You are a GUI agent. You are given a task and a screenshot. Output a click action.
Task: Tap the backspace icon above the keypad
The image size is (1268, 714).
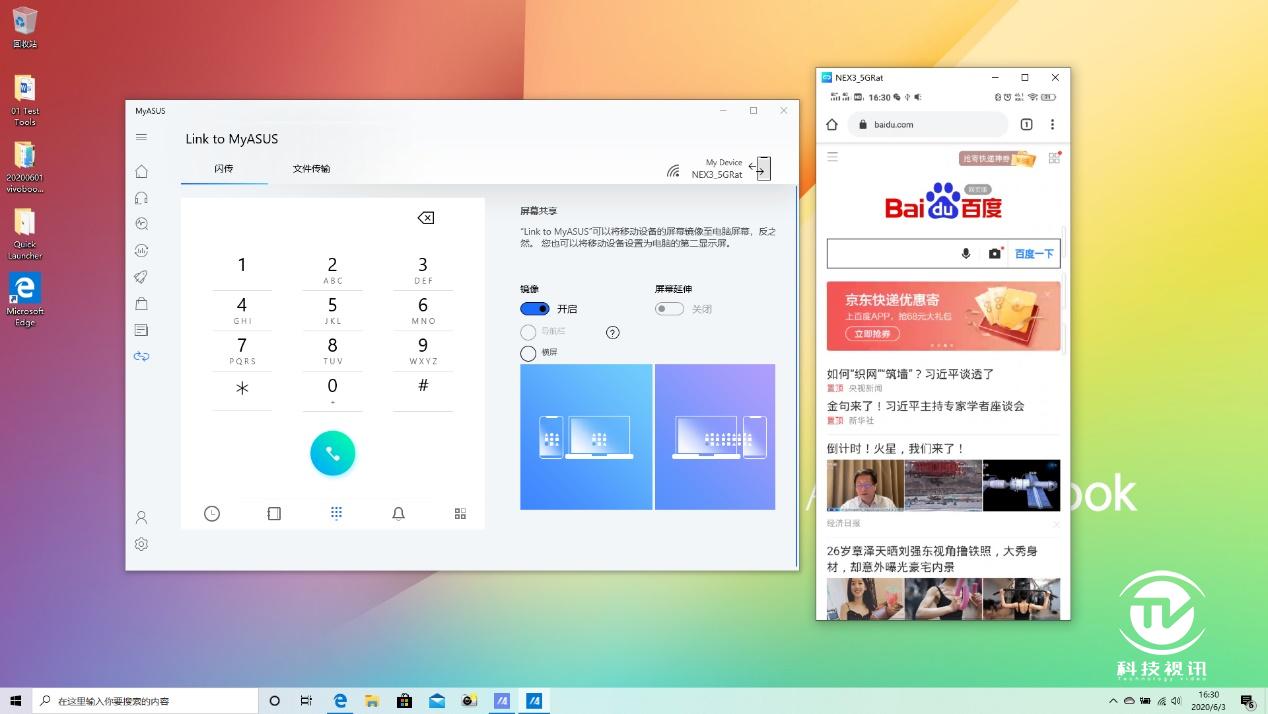click(x=424, y=217)
